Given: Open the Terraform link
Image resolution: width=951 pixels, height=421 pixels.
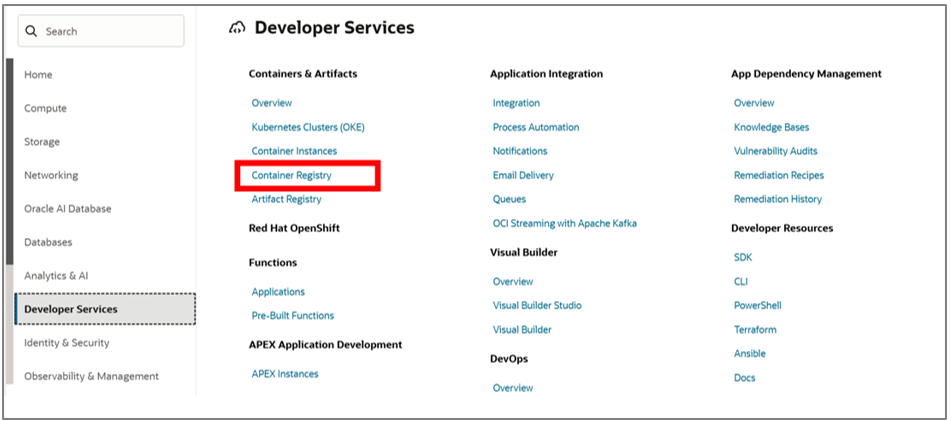Looking at the screenshot, I should (755, 329).
